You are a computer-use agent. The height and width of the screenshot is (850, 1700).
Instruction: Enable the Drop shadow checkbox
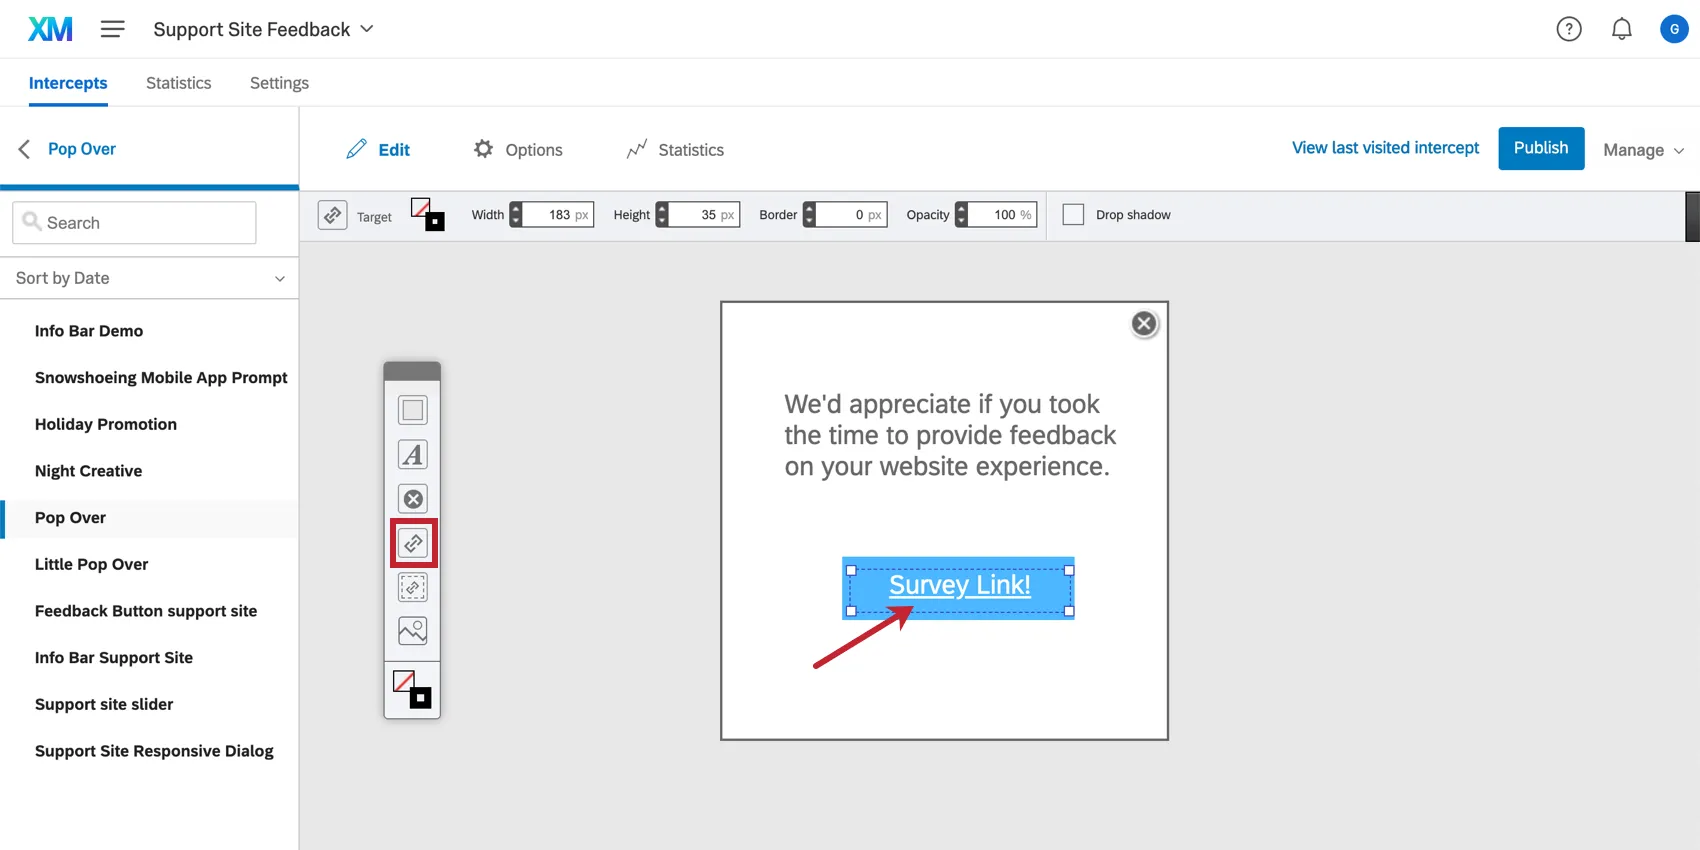click(1073, 215)
